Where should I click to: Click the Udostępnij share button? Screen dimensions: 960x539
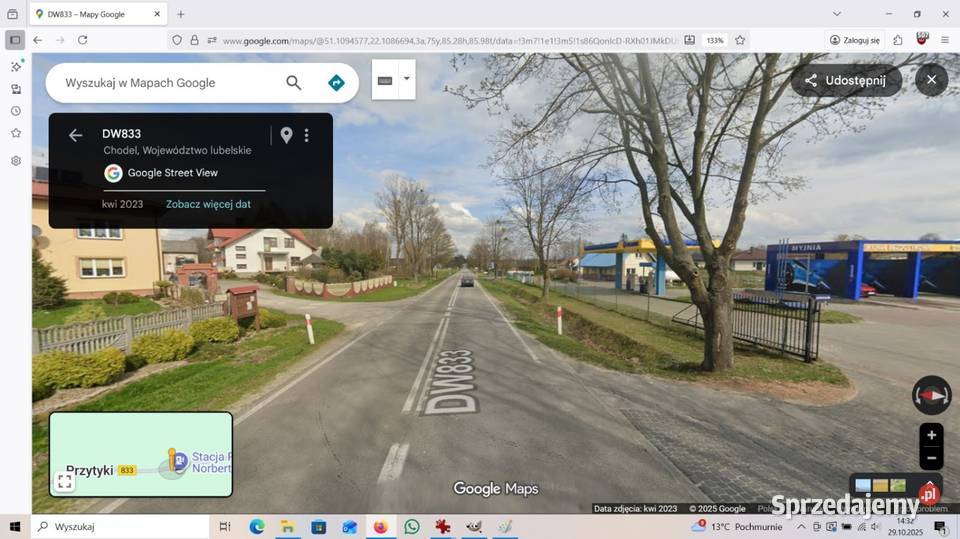click(x=846, y=80)
